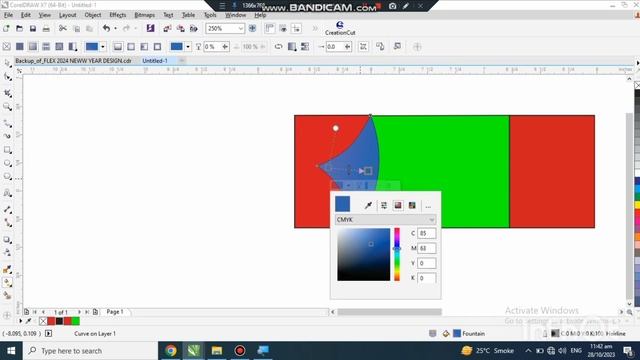Screen dimensions: 640x360
Task: Select the Text tool in toolbox
Action: [x=7, y=193]
